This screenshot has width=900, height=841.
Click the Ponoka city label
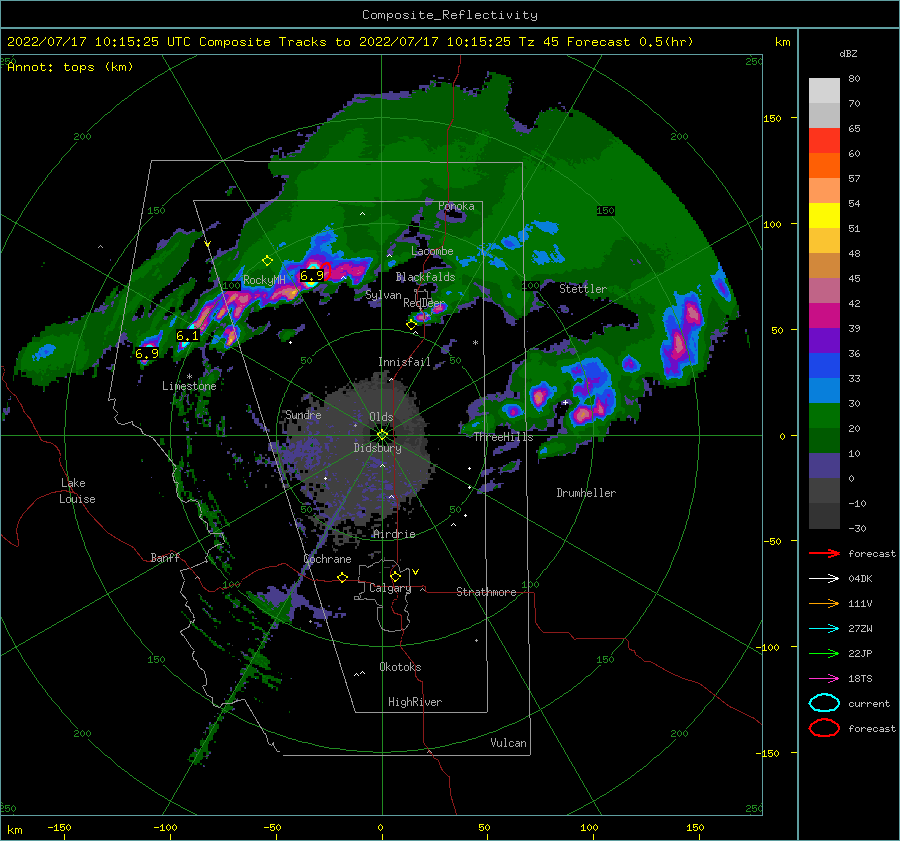click(456, 207)
